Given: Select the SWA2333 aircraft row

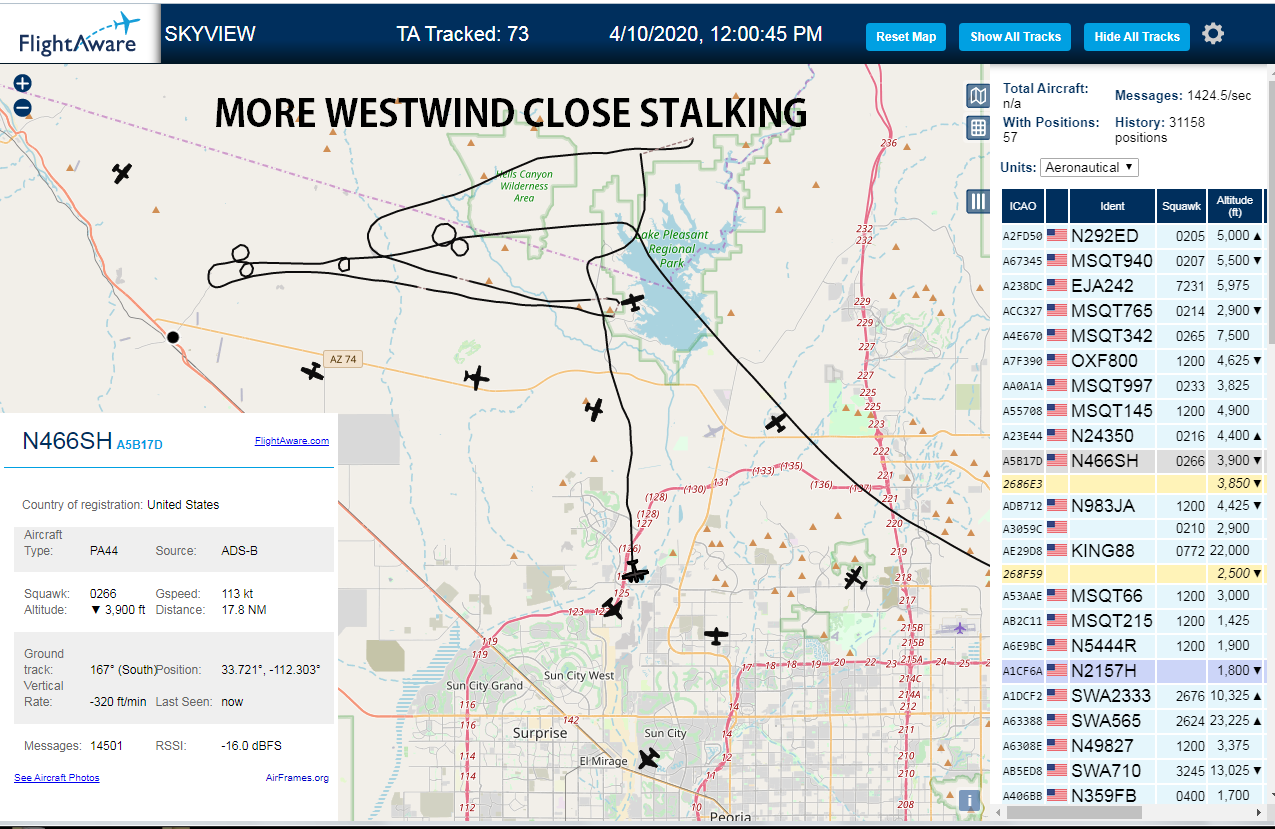Looking at the screenshot, I should 1133,696.
